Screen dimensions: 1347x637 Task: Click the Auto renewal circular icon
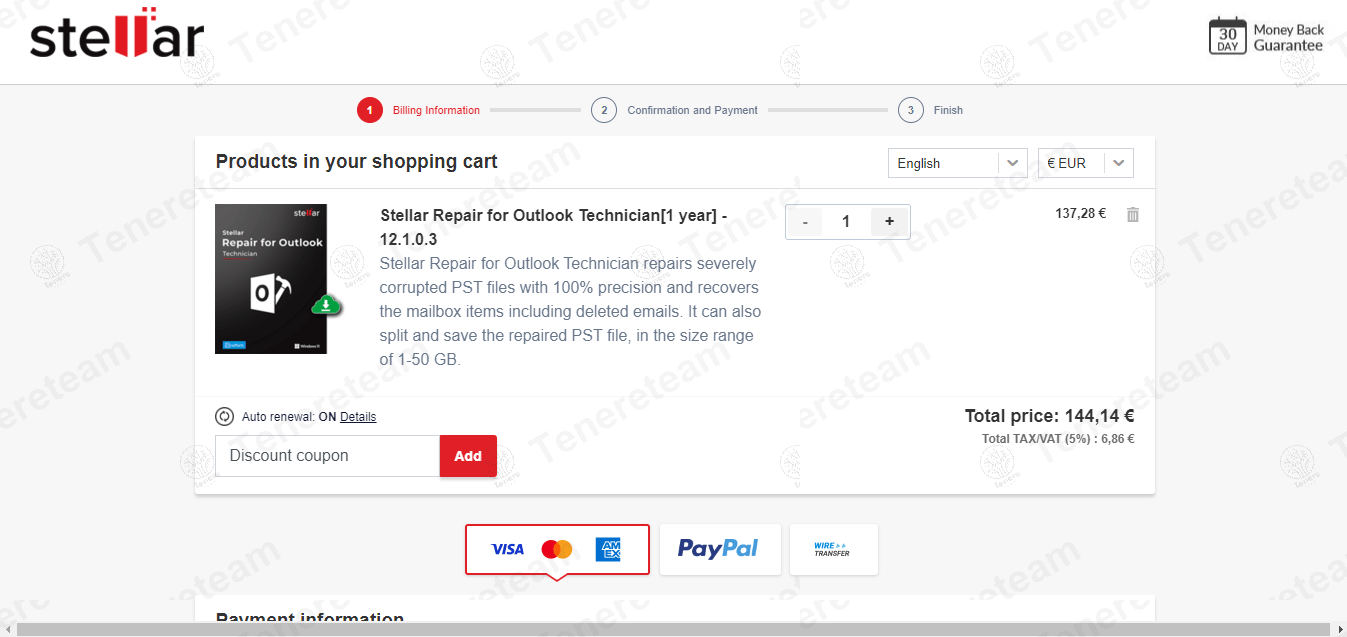point(224,417)
